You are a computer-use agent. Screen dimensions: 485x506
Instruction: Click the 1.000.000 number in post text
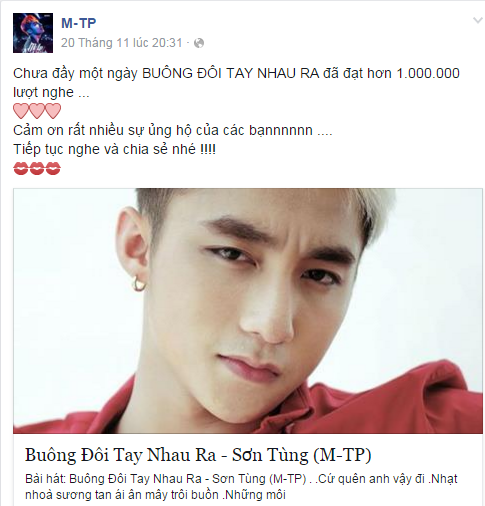coord(428,73)
